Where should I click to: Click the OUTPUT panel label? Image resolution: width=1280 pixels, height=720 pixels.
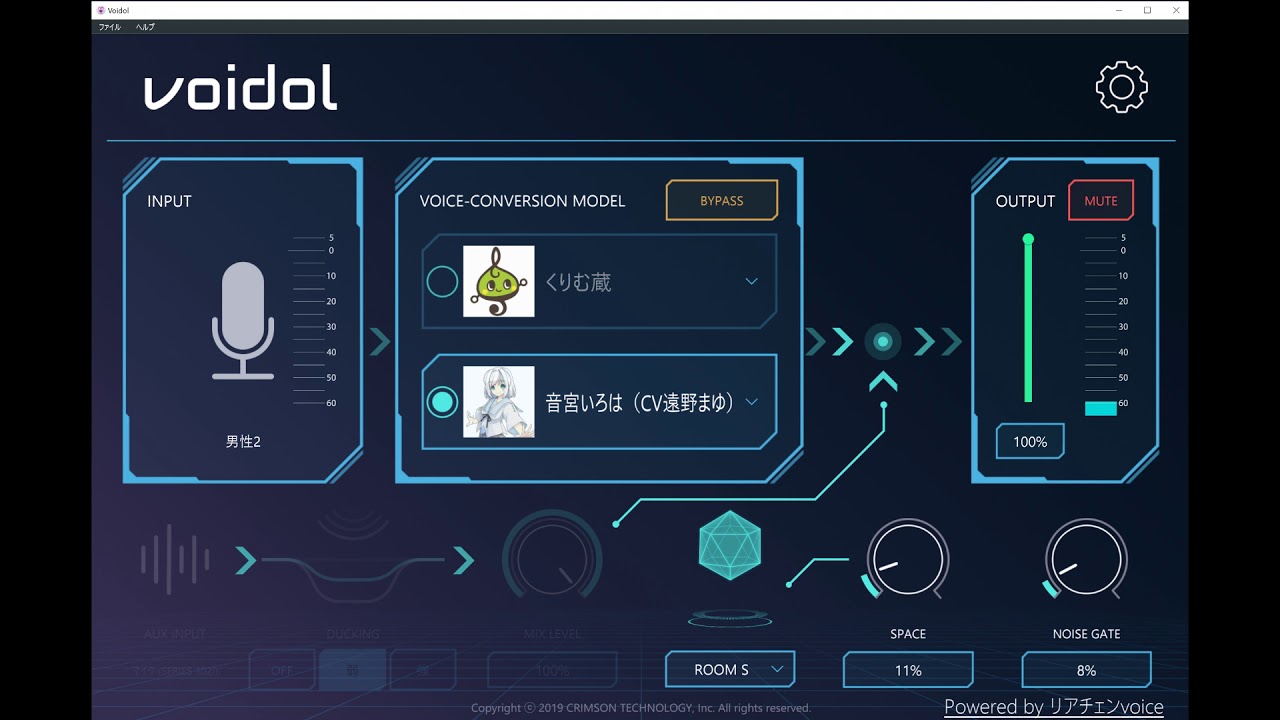pyautogui.click(x=1025, y=201)
